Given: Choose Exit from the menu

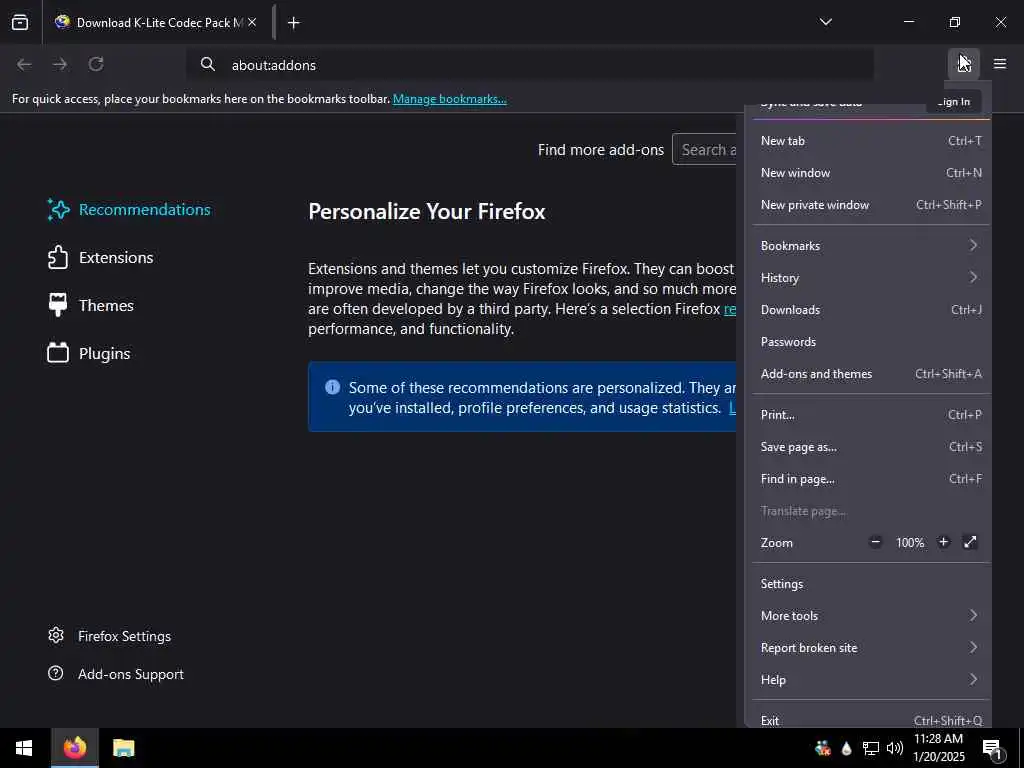Looking at the screenshot, I should [871, 718].
